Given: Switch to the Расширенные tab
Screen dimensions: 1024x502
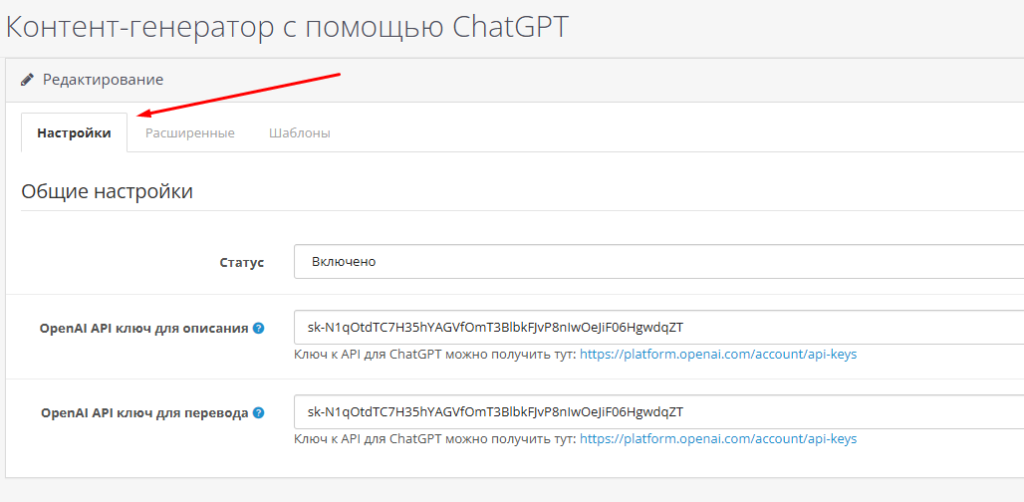Looking at the screenshot, I should (x=190, y=133).
